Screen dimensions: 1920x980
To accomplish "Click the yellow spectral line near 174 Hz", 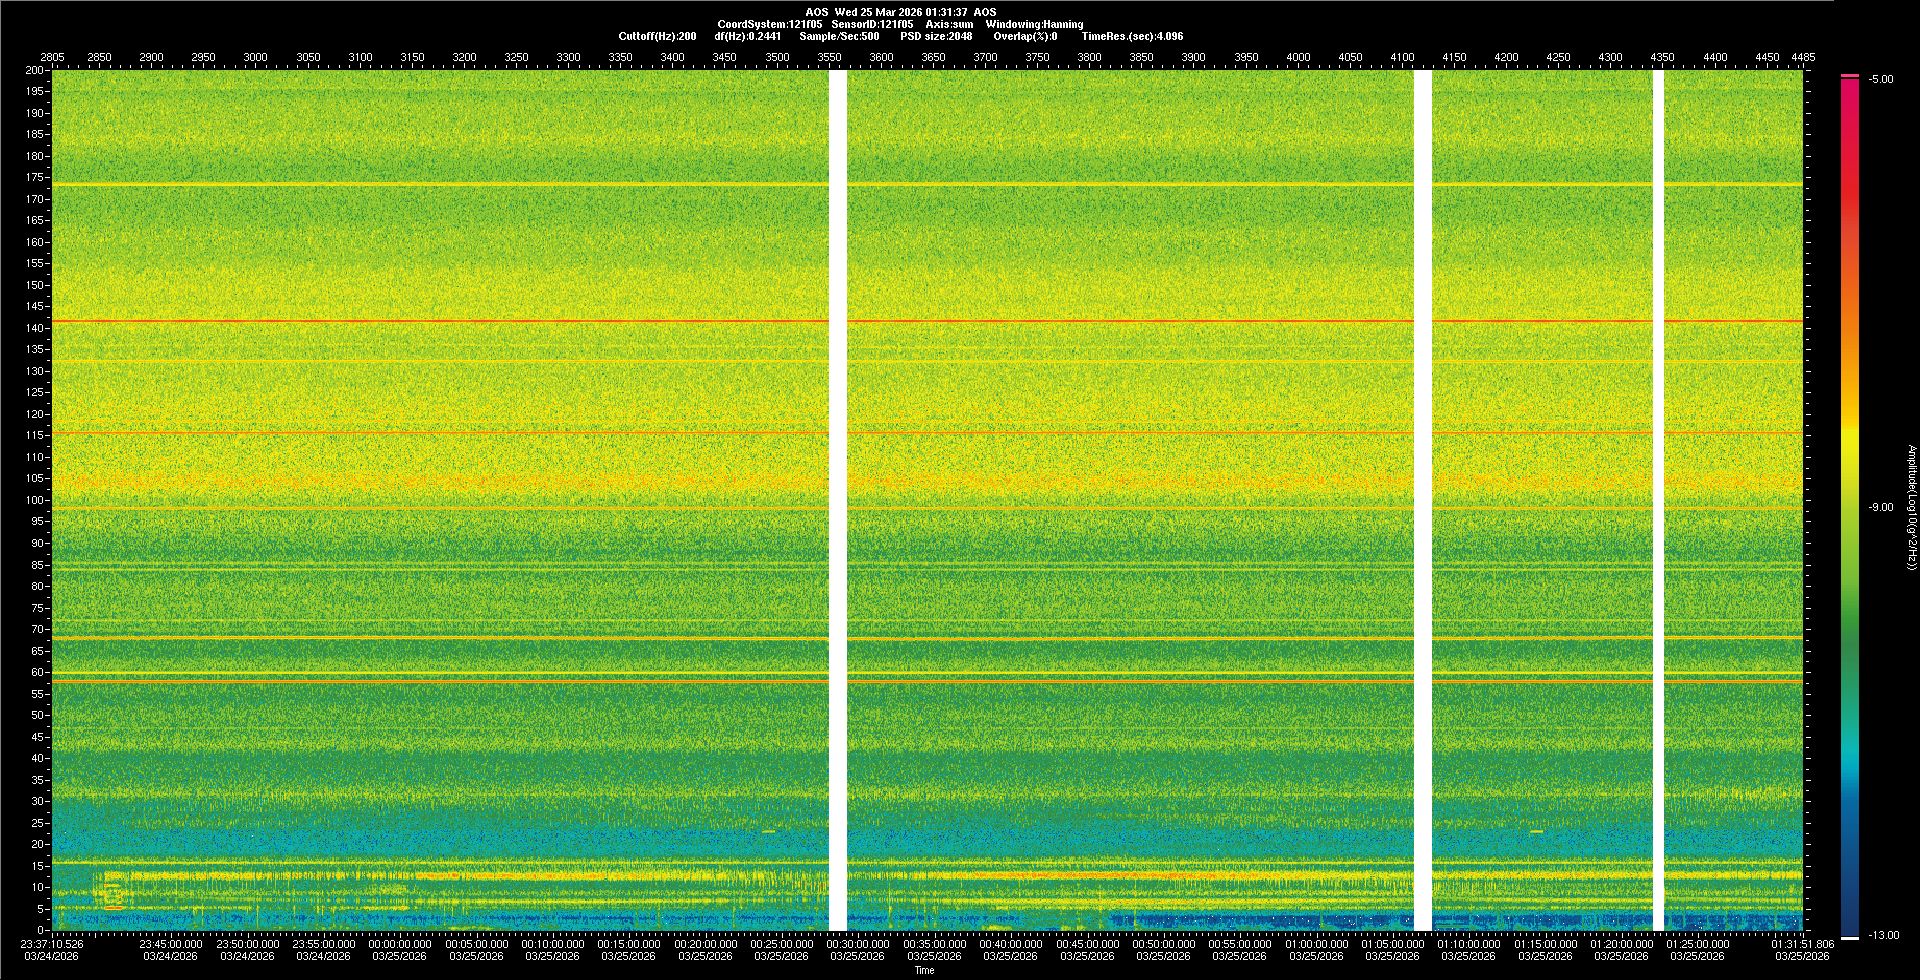I will pos(440,184).
